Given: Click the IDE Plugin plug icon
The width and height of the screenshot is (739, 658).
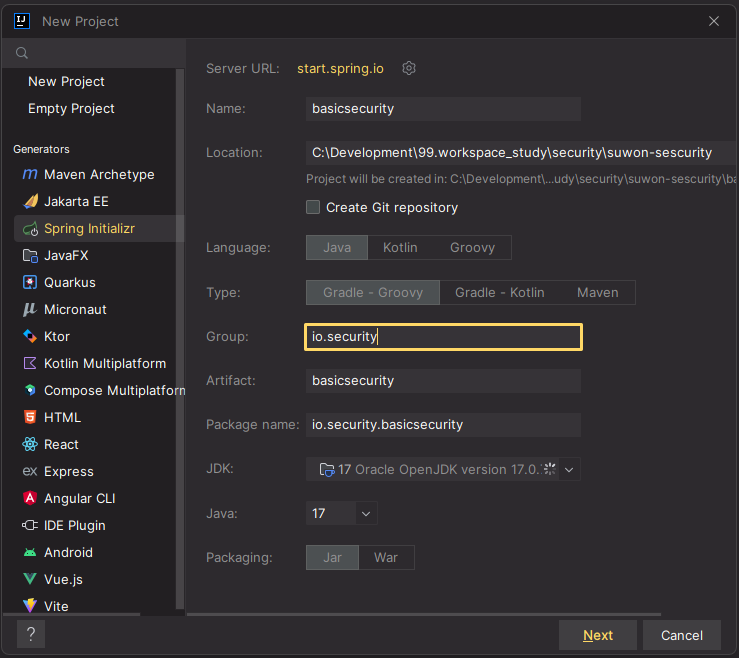Looking at the screenshot, I should click(x=30, y=525).
